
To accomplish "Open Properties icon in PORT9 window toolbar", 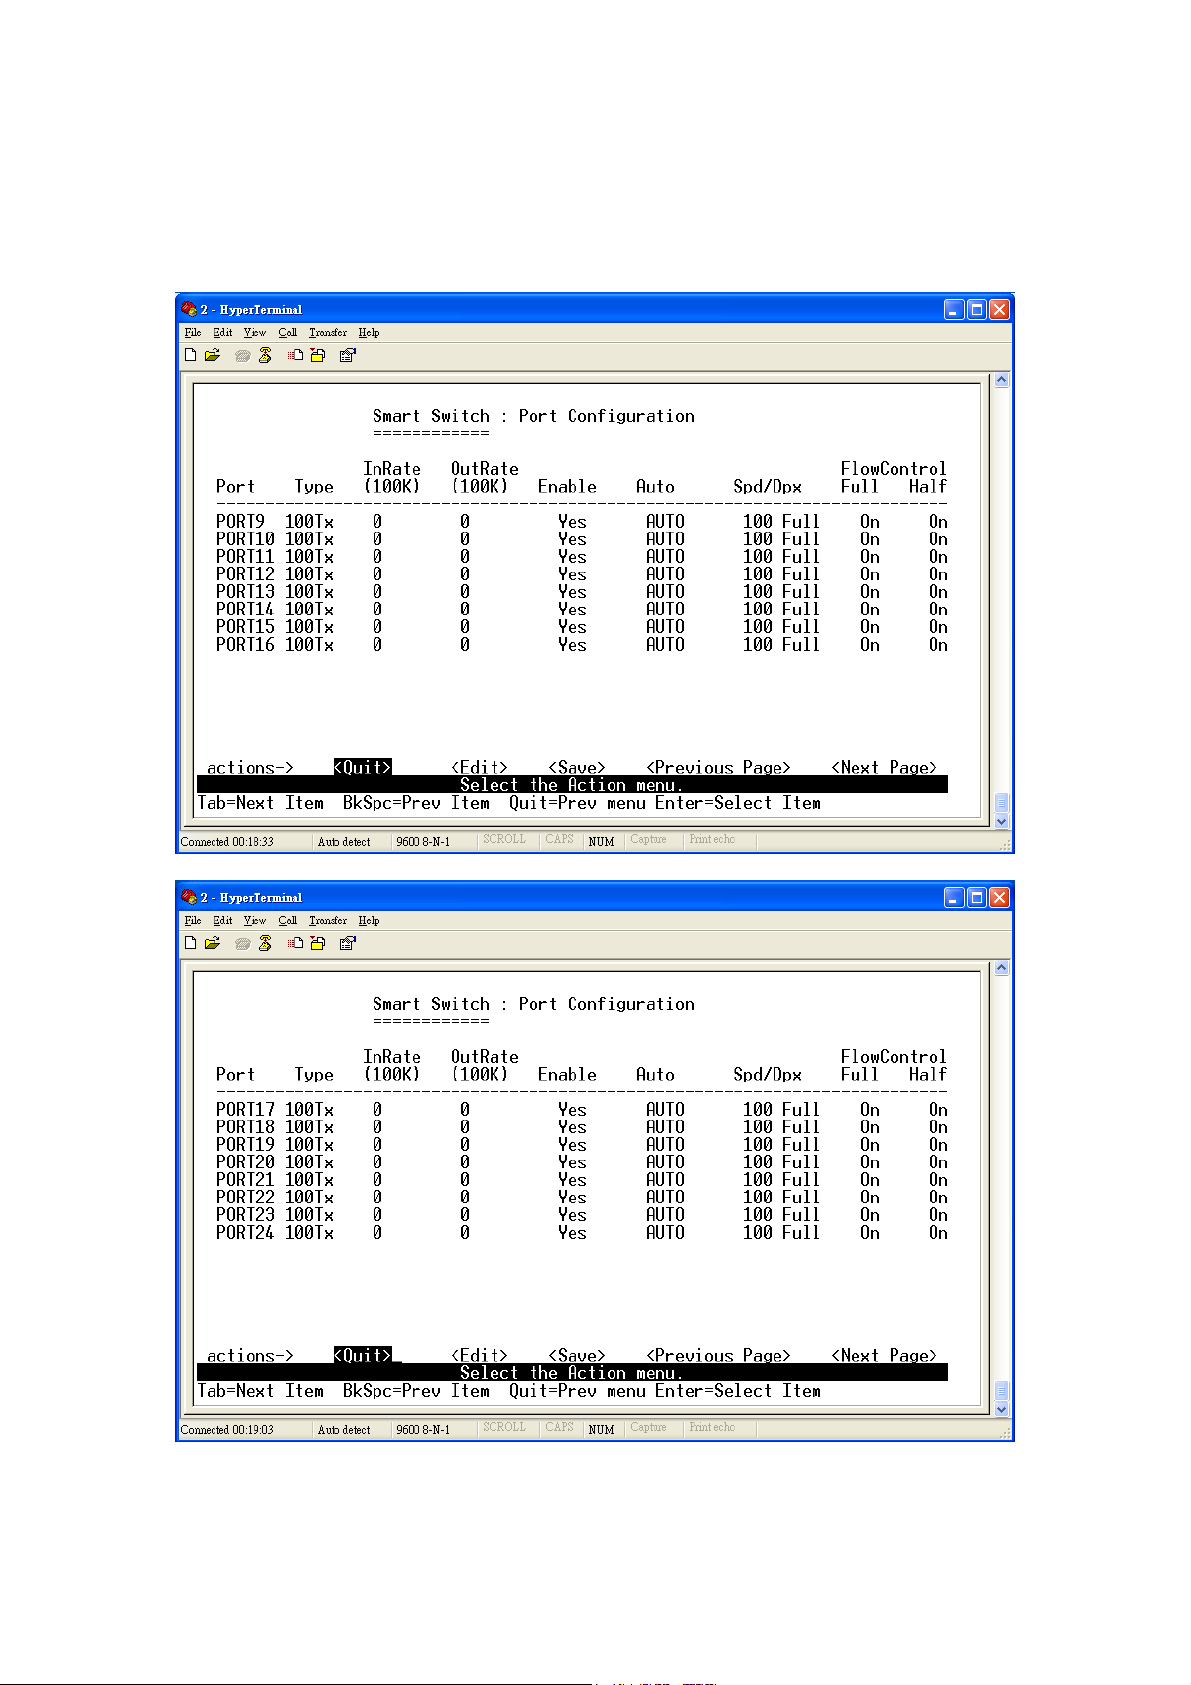I will coord(348,355).
